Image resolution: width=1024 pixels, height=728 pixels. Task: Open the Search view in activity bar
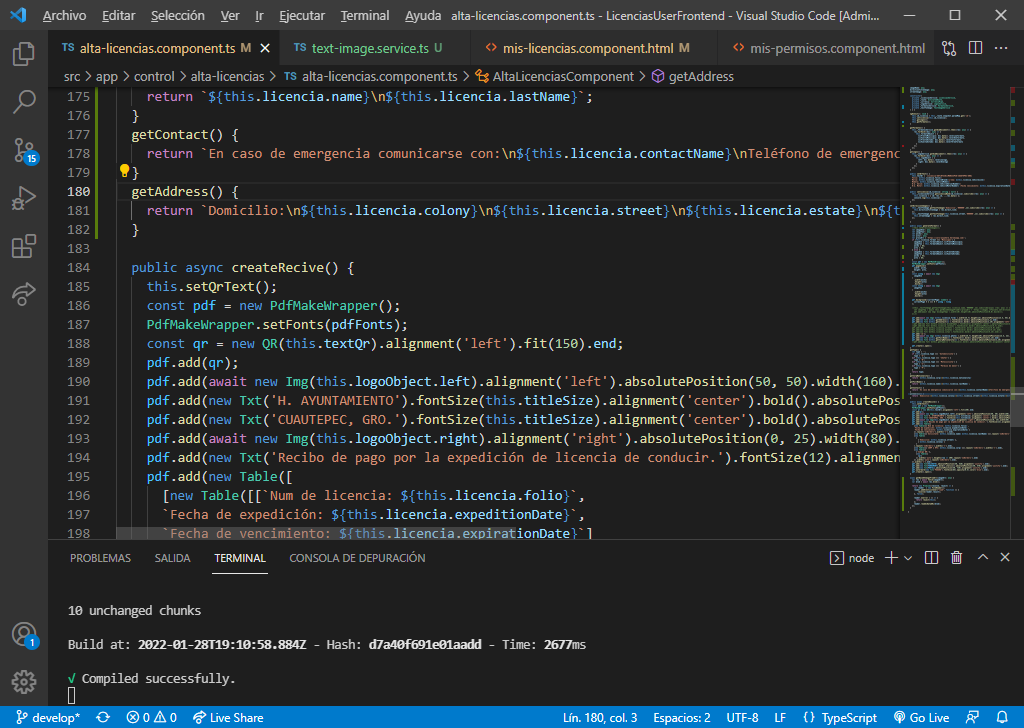point(24,102)
